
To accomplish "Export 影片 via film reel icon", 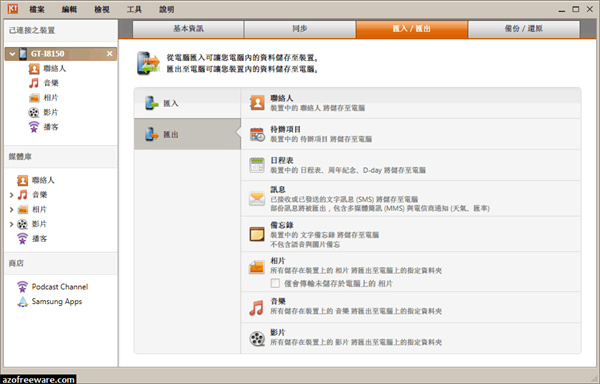I will pyautogui.click(x=257, y=338).
